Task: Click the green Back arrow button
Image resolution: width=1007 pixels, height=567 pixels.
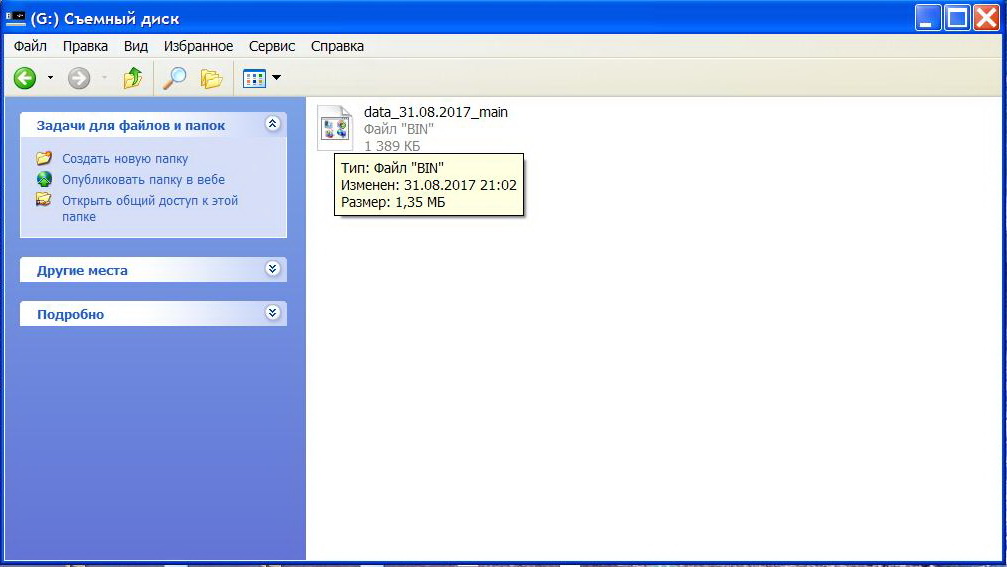Action: 25,78
